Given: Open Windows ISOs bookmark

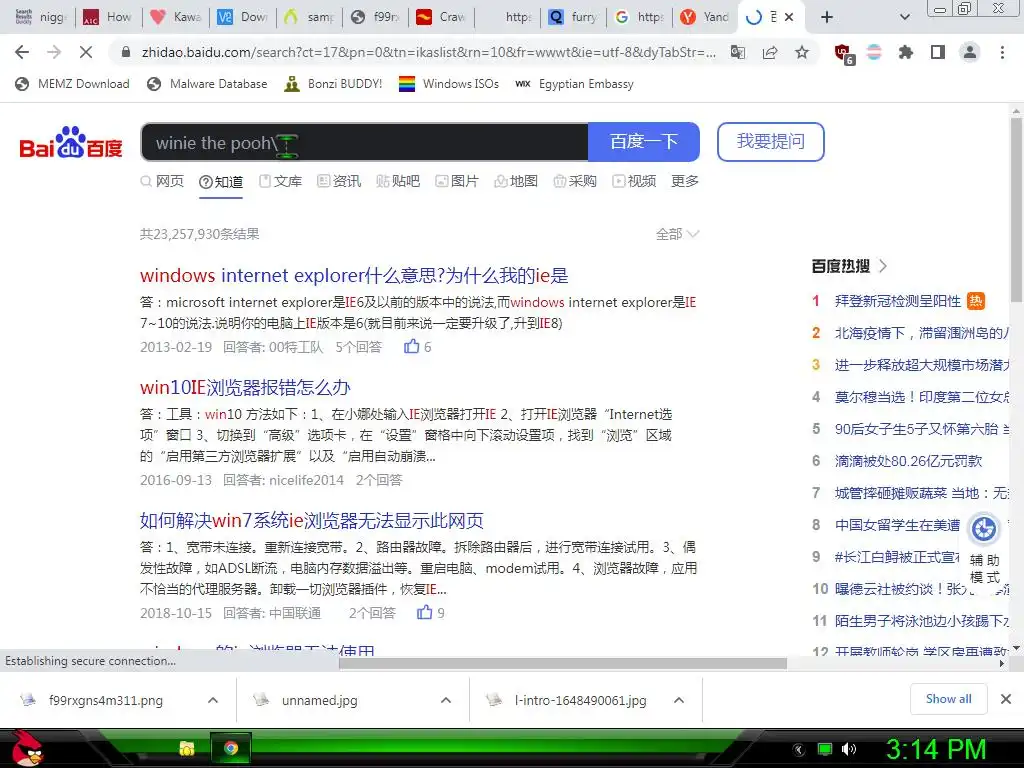Looking at the screenshot, I should click(x=449, y=84).
